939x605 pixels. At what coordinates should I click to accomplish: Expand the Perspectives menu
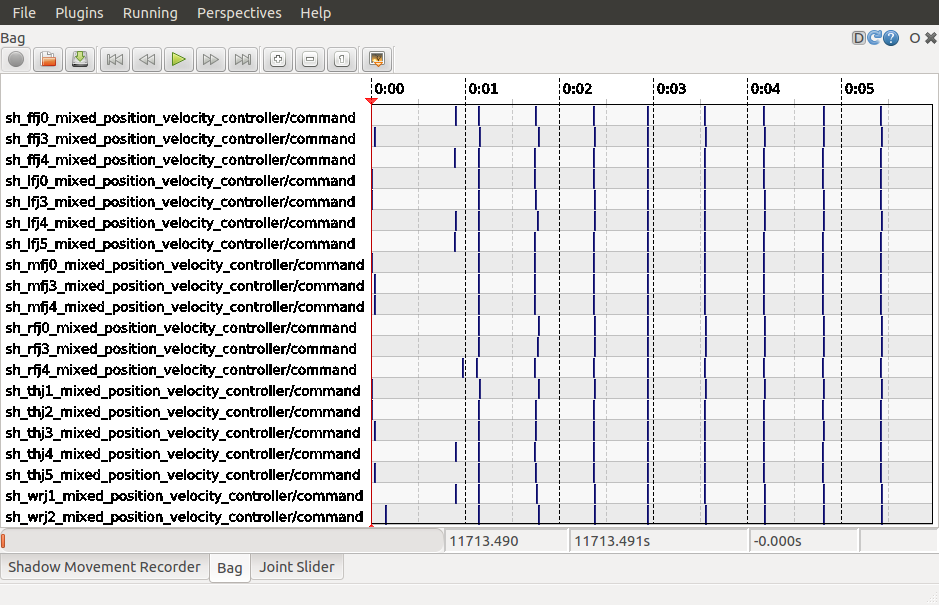click(x=239, y=13)
